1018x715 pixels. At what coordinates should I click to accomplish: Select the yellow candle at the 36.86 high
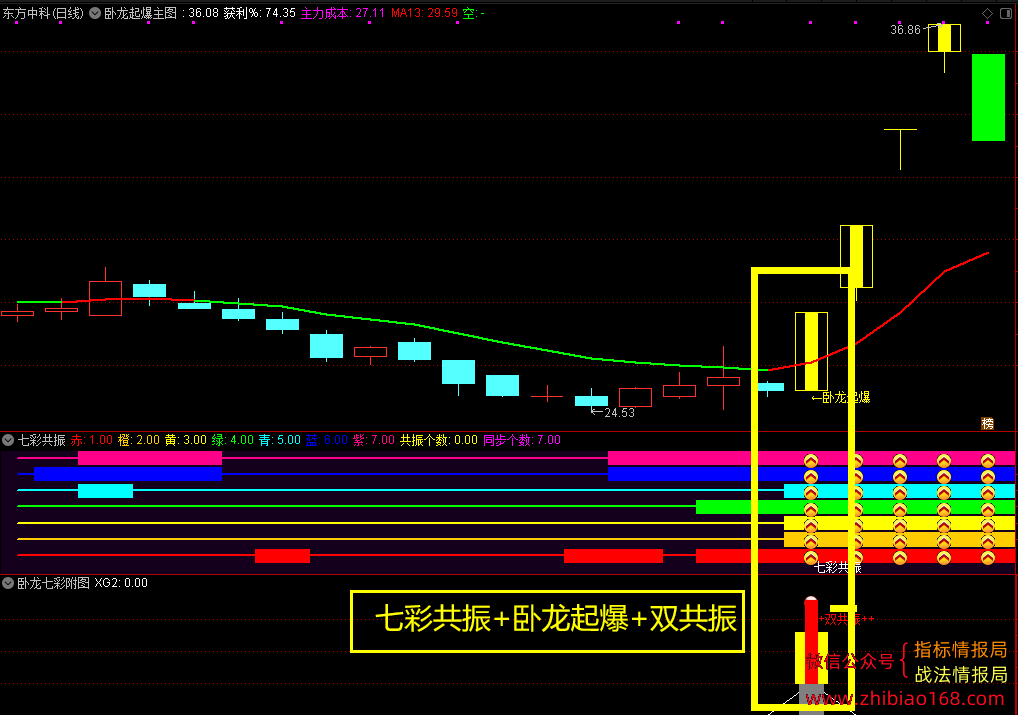point(944,38)
